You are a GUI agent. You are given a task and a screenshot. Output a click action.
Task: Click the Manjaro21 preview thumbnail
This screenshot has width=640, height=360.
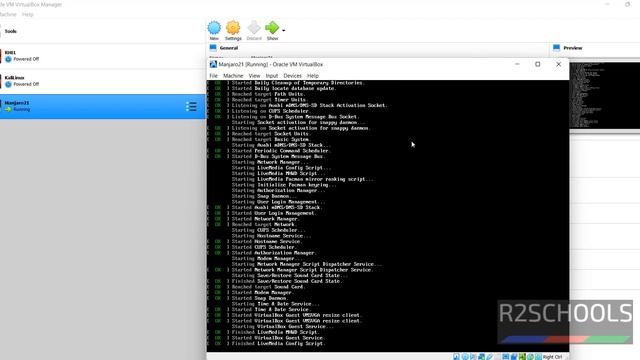[x=604, y=95]
